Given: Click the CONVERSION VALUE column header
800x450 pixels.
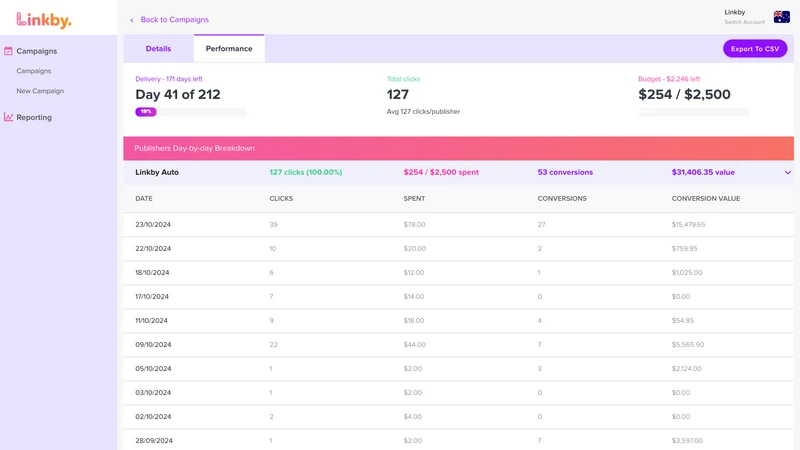Looking at the screenshot, I should [706, 198].
